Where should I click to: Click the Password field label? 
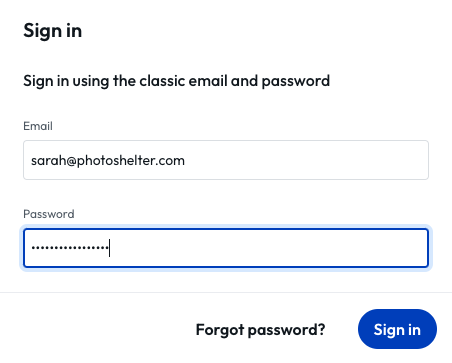tap(49, 214)
